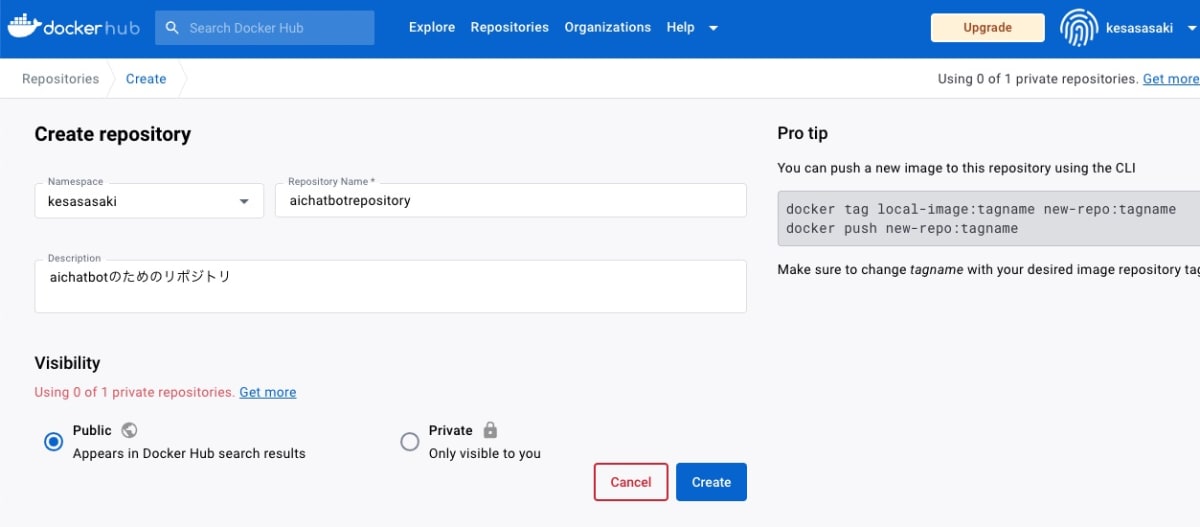Click the Description text area
The width and height of the screenshot is (1200, 527).
(x=391, y=286)
